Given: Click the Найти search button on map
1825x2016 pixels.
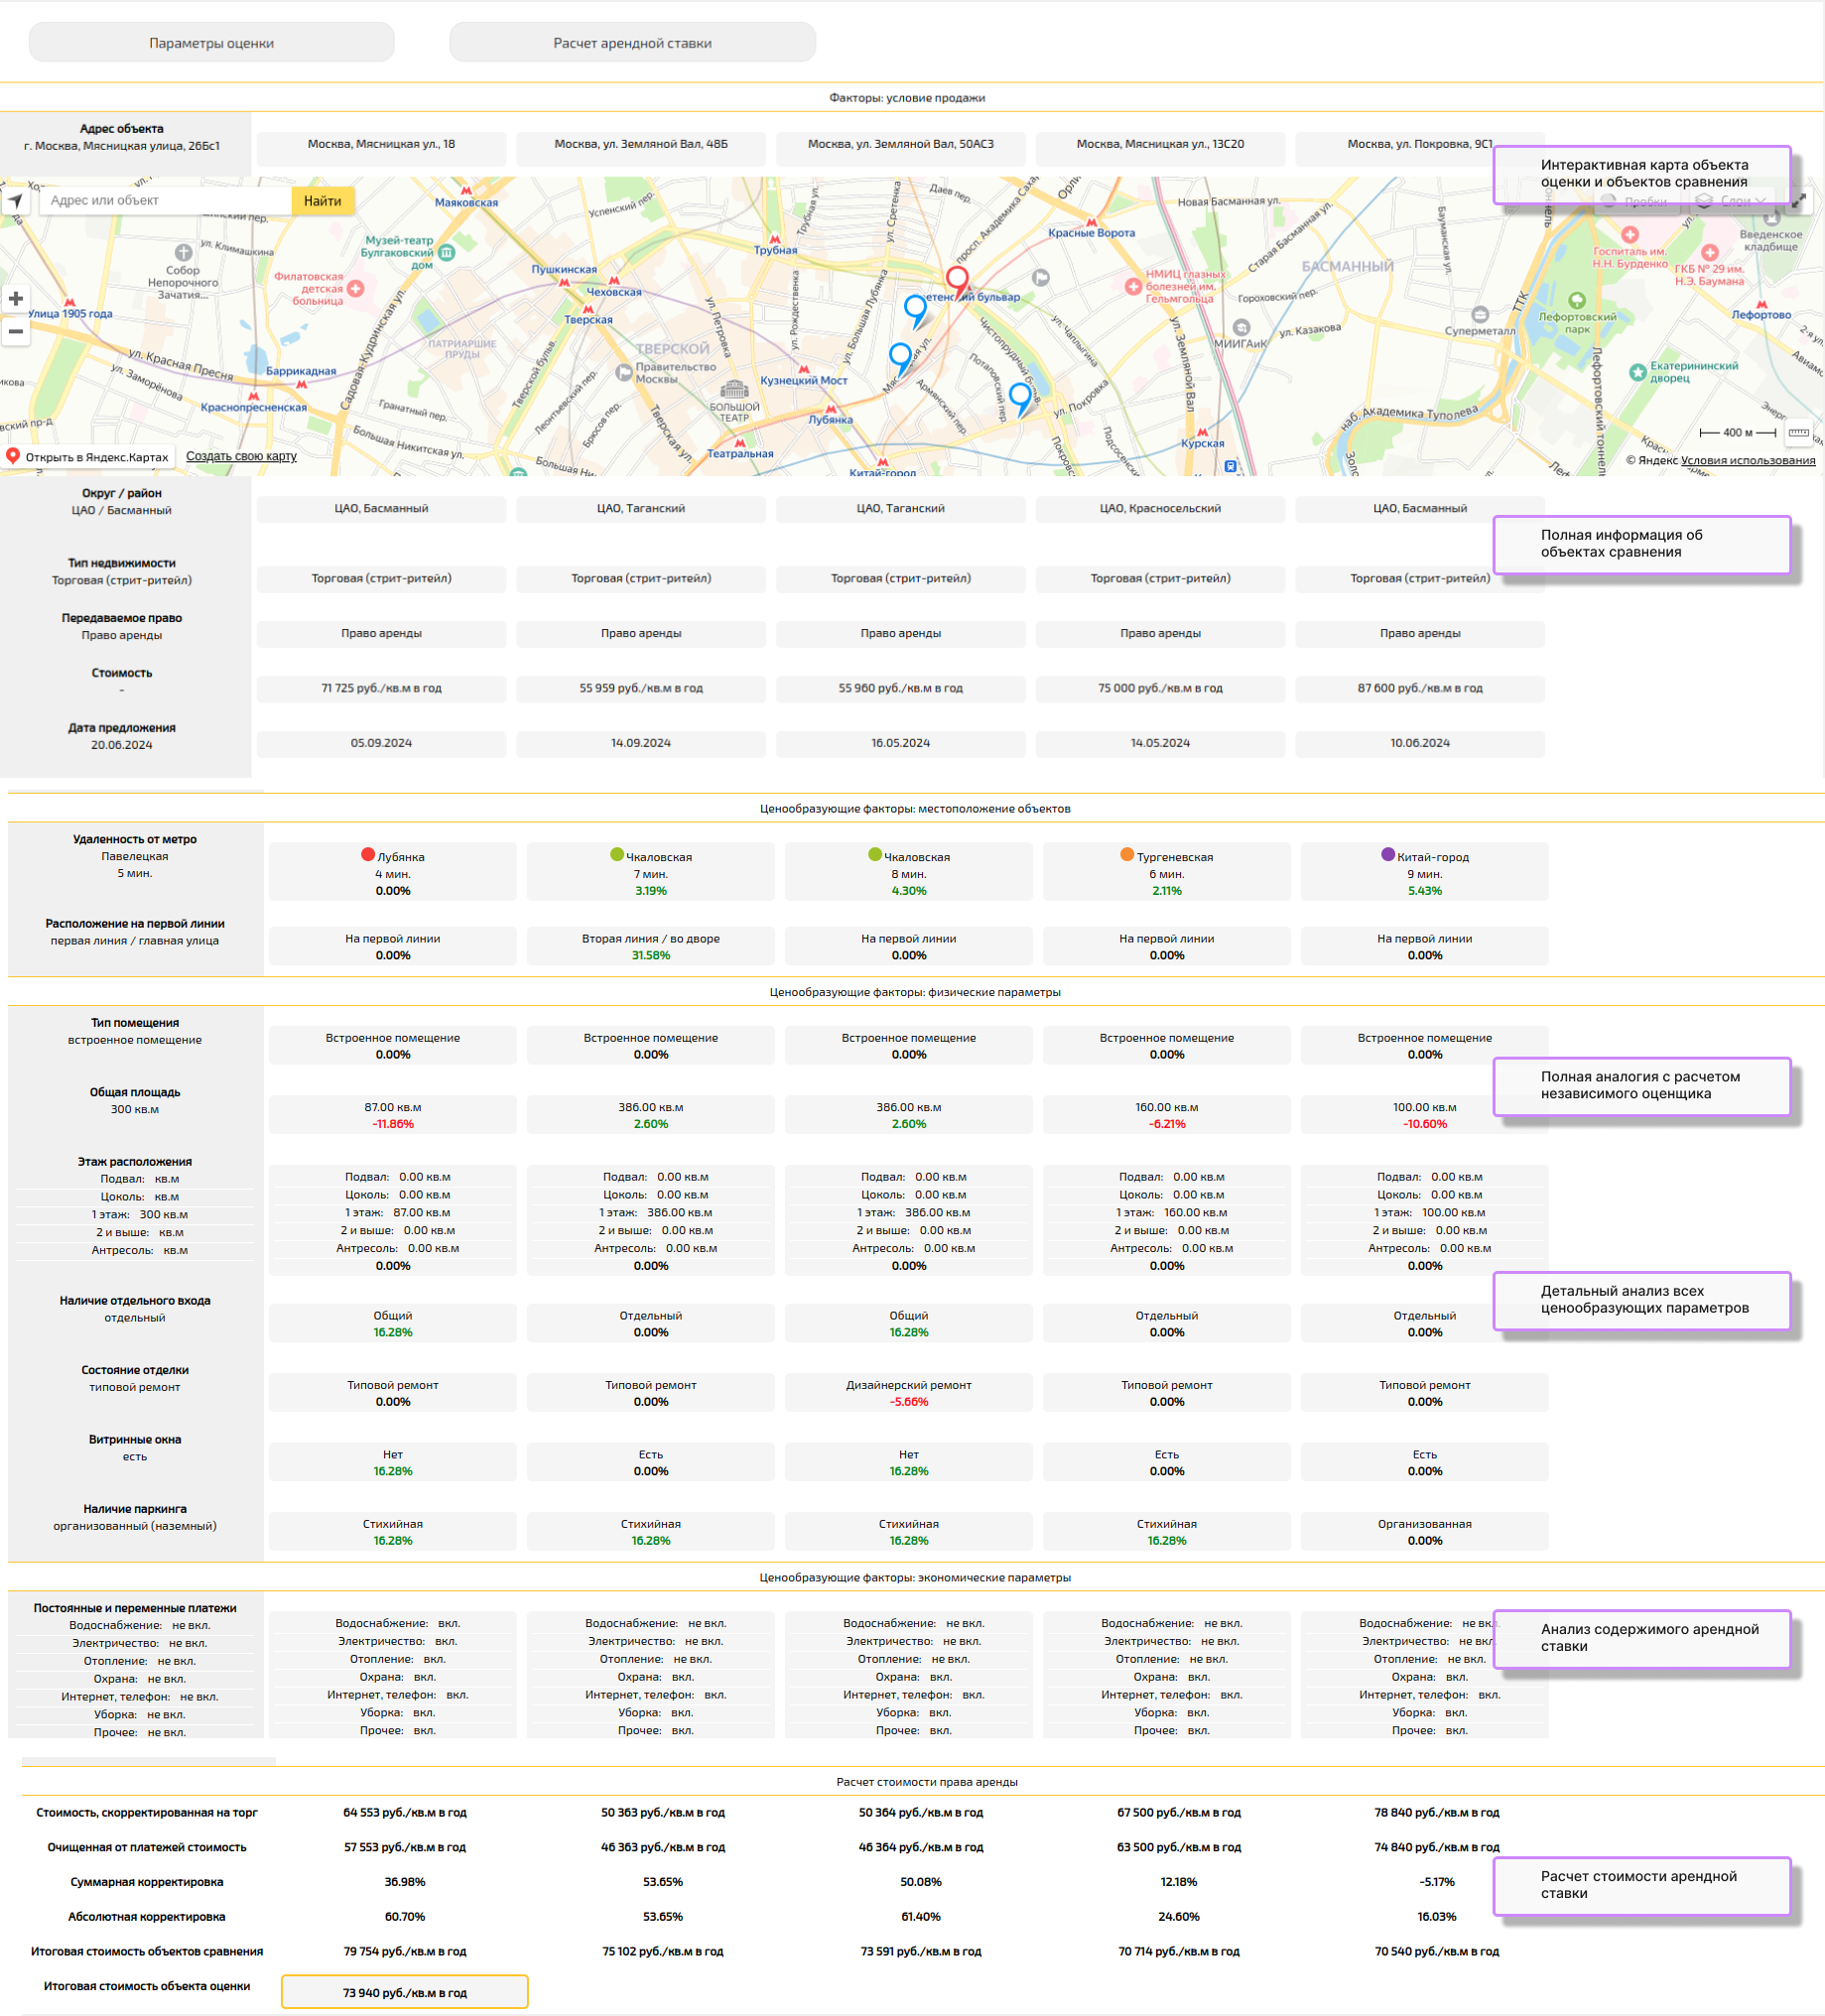Looking at the screenshot, I should 322,201.
